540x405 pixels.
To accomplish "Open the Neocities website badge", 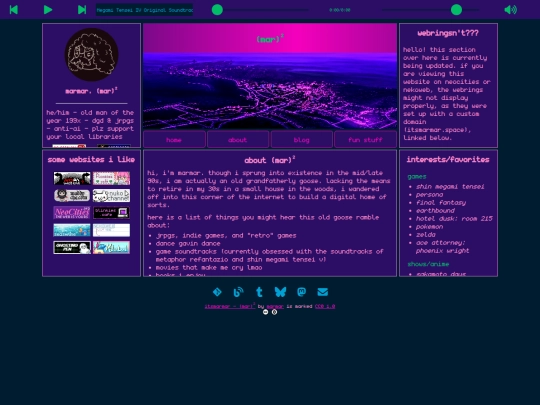I will (72, 212).
